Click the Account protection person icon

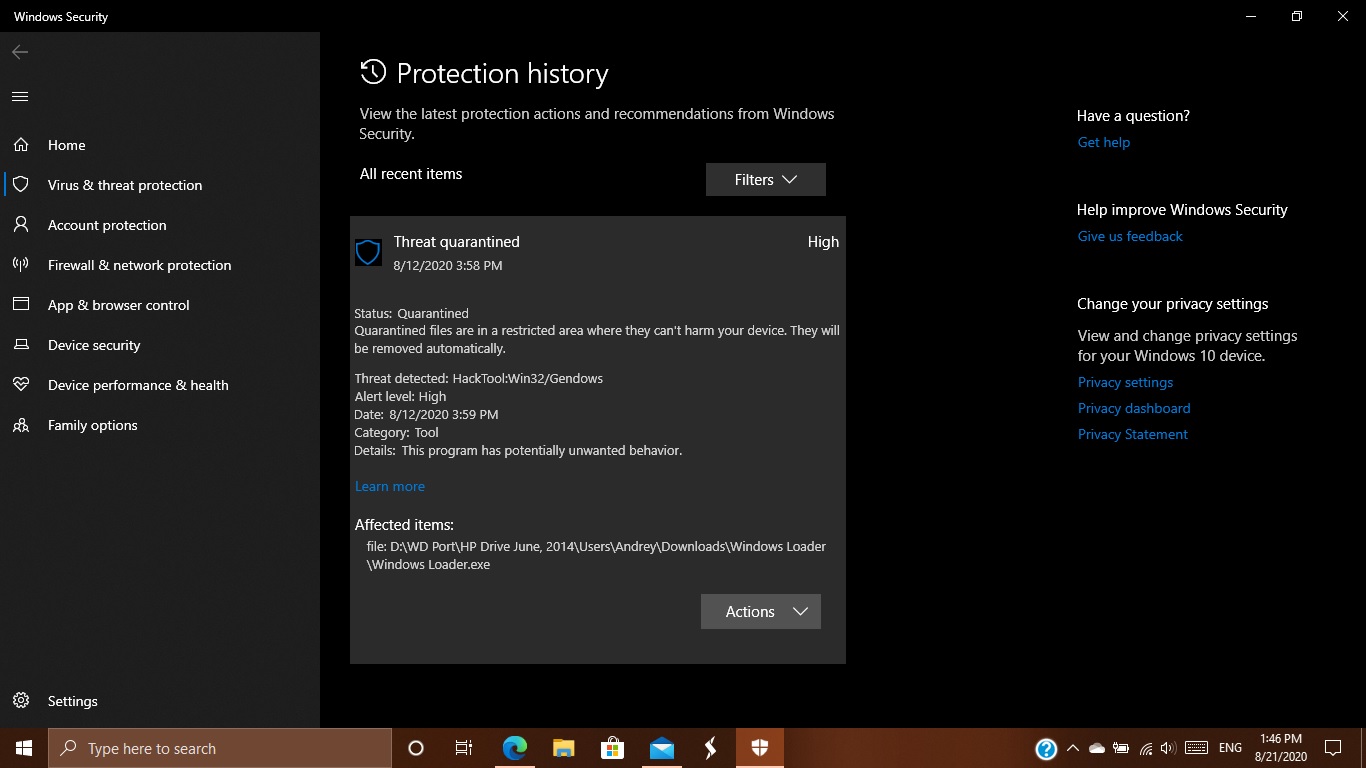[21, 225]
